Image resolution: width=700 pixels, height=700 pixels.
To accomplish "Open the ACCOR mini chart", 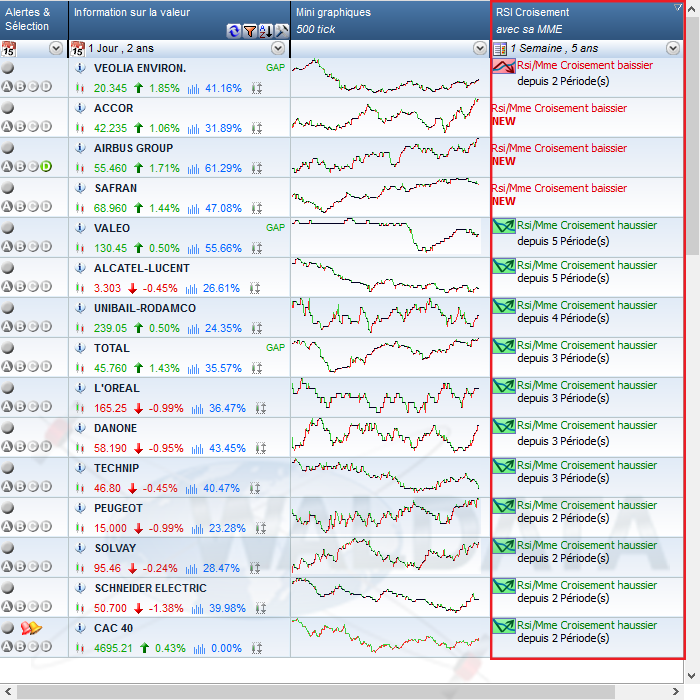I will (x=386, y=117).
